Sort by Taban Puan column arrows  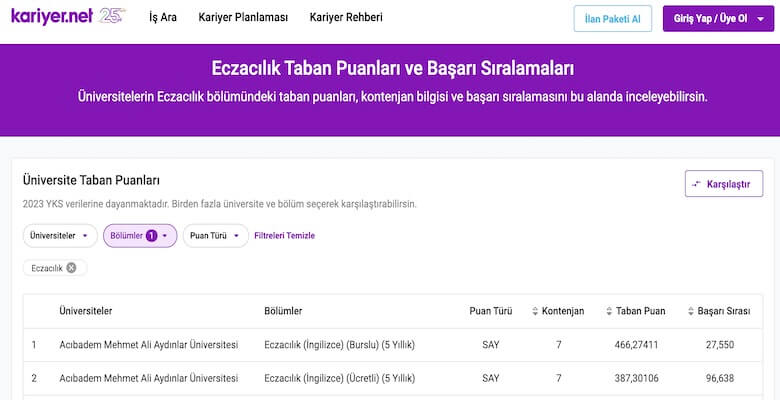(x=609, y=311)
